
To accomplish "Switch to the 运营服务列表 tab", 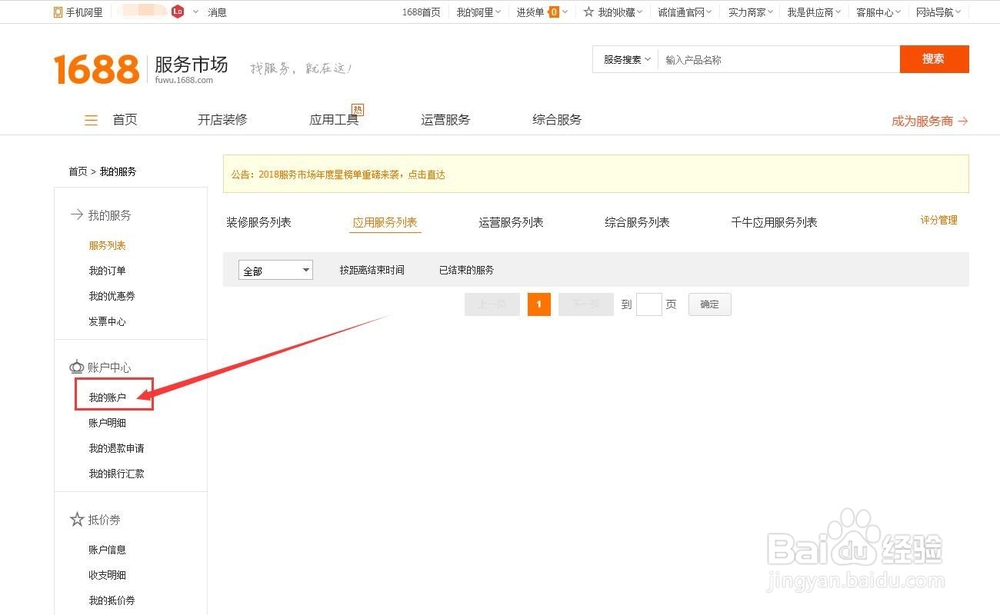I will (511, 222).
